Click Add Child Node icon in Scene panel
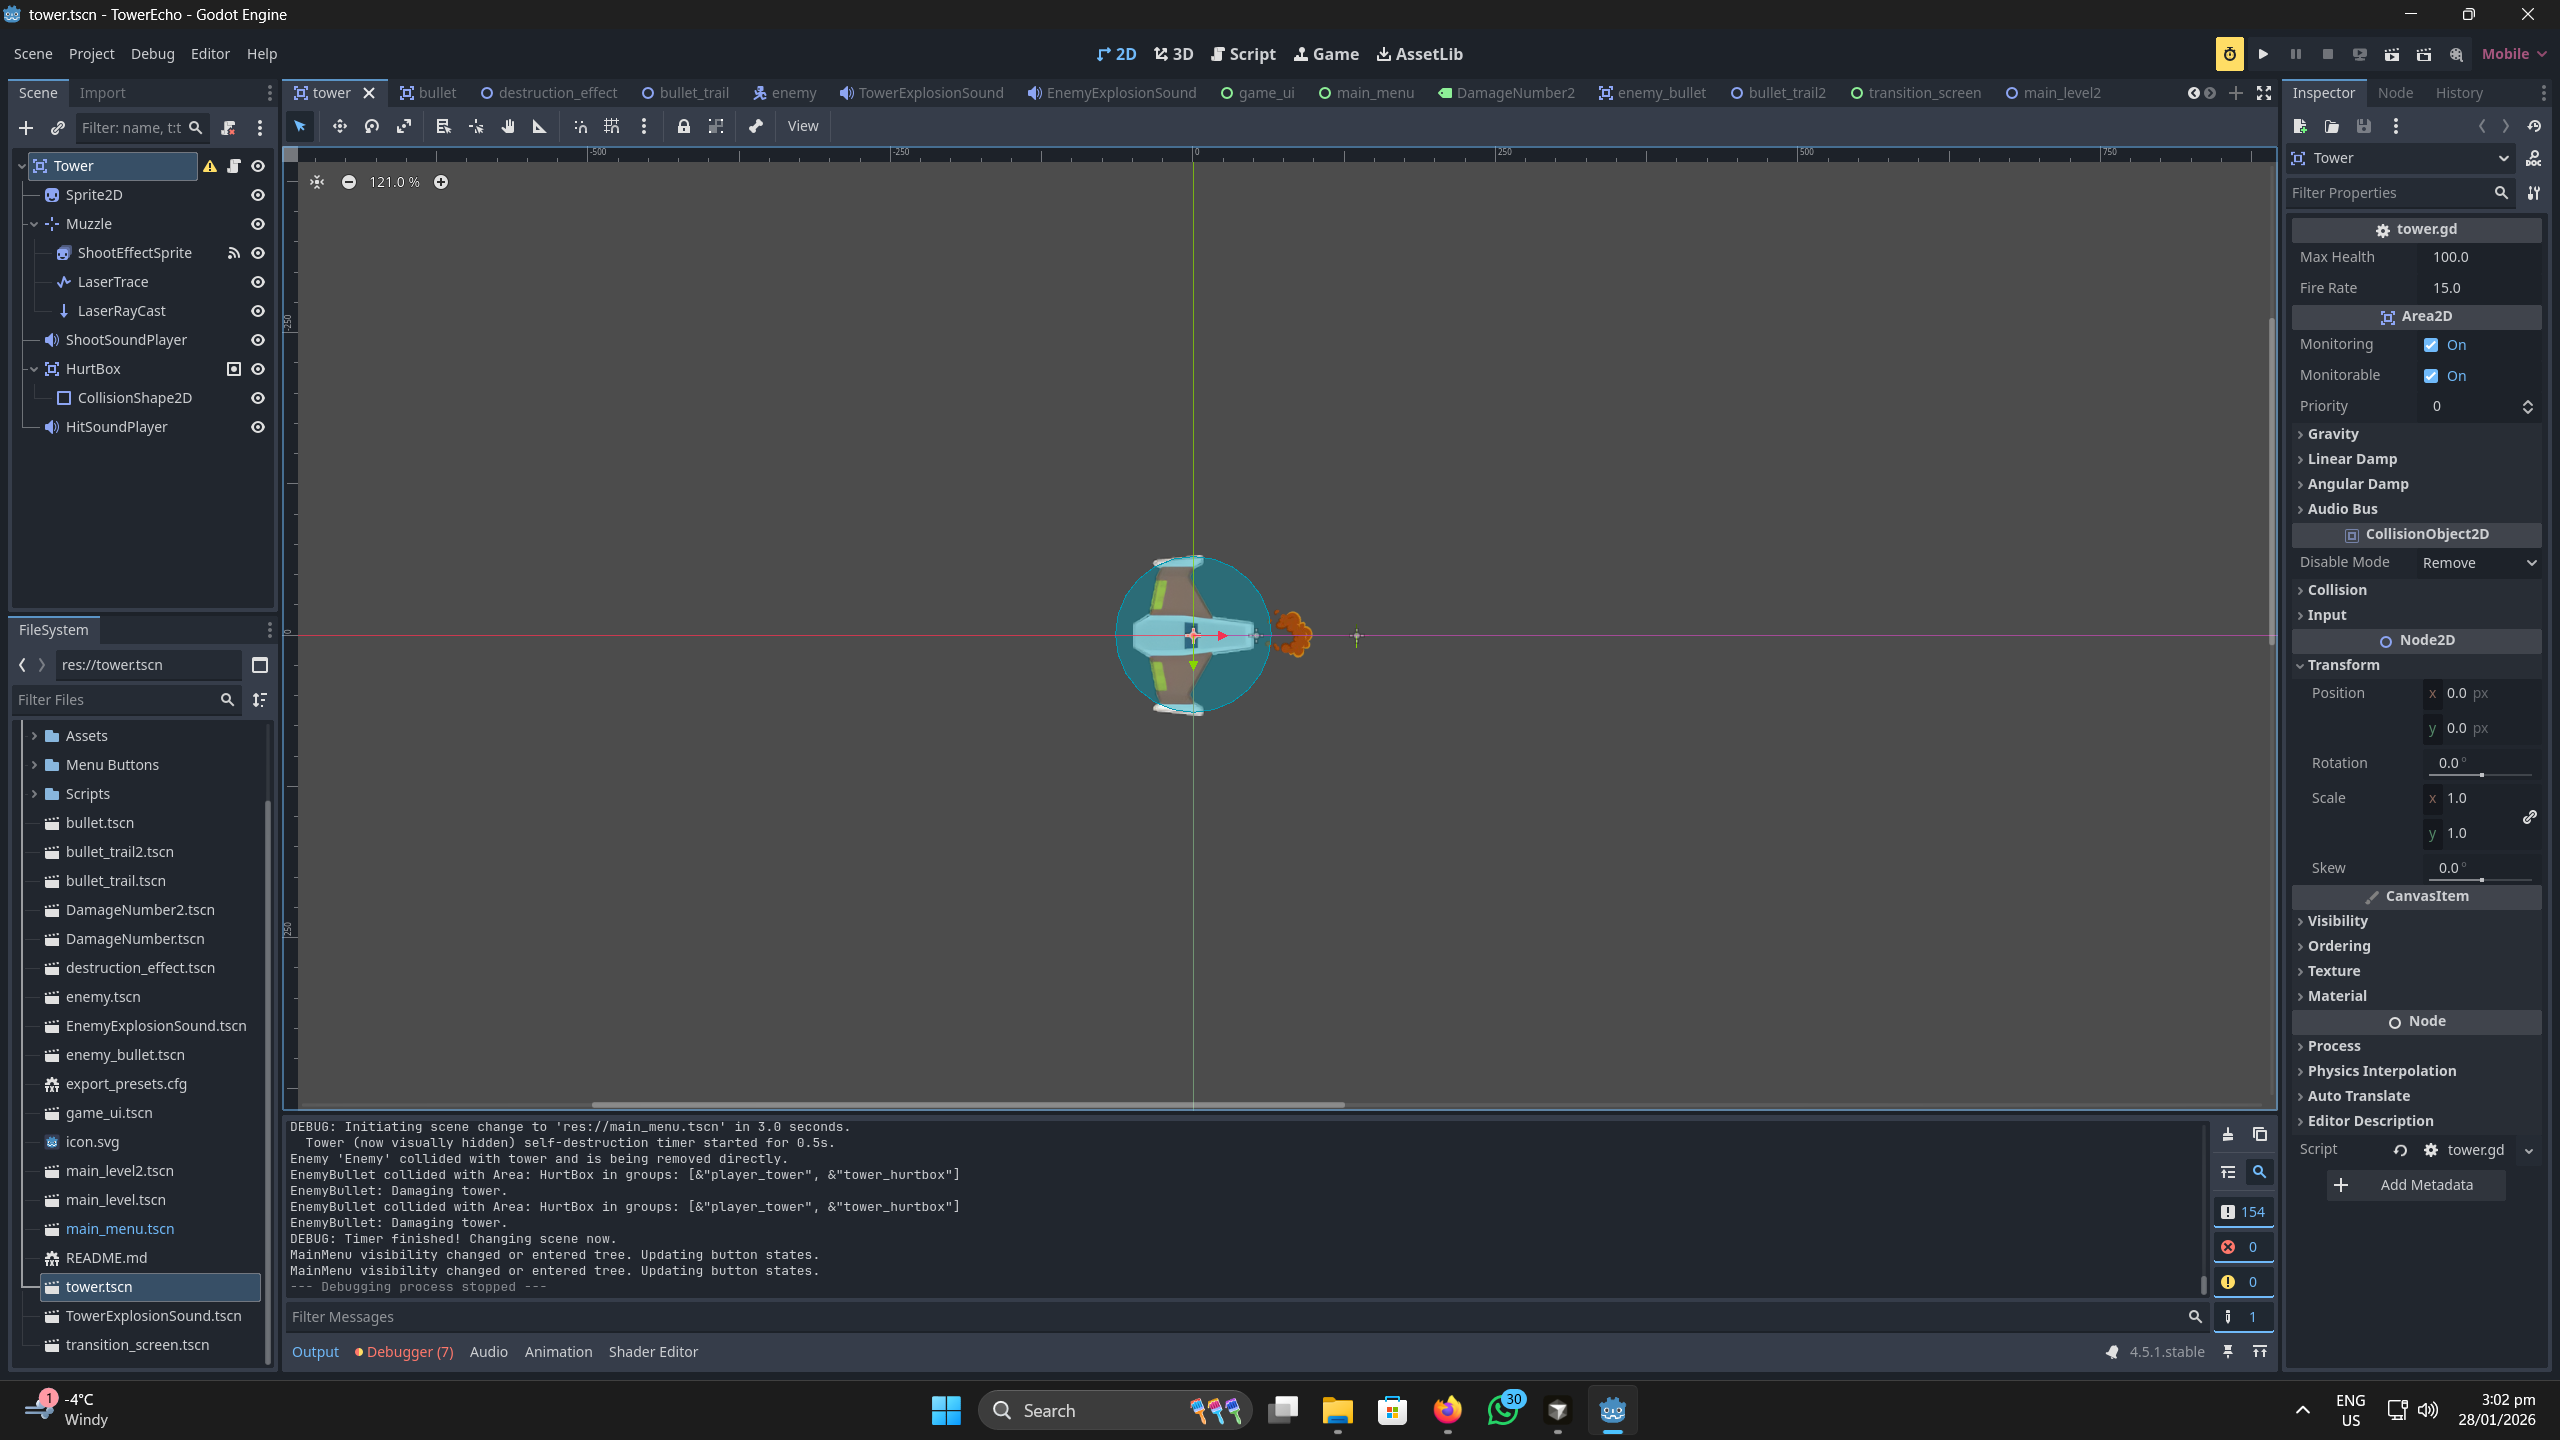This screenshot has height=1440, width=2560. 25,128
